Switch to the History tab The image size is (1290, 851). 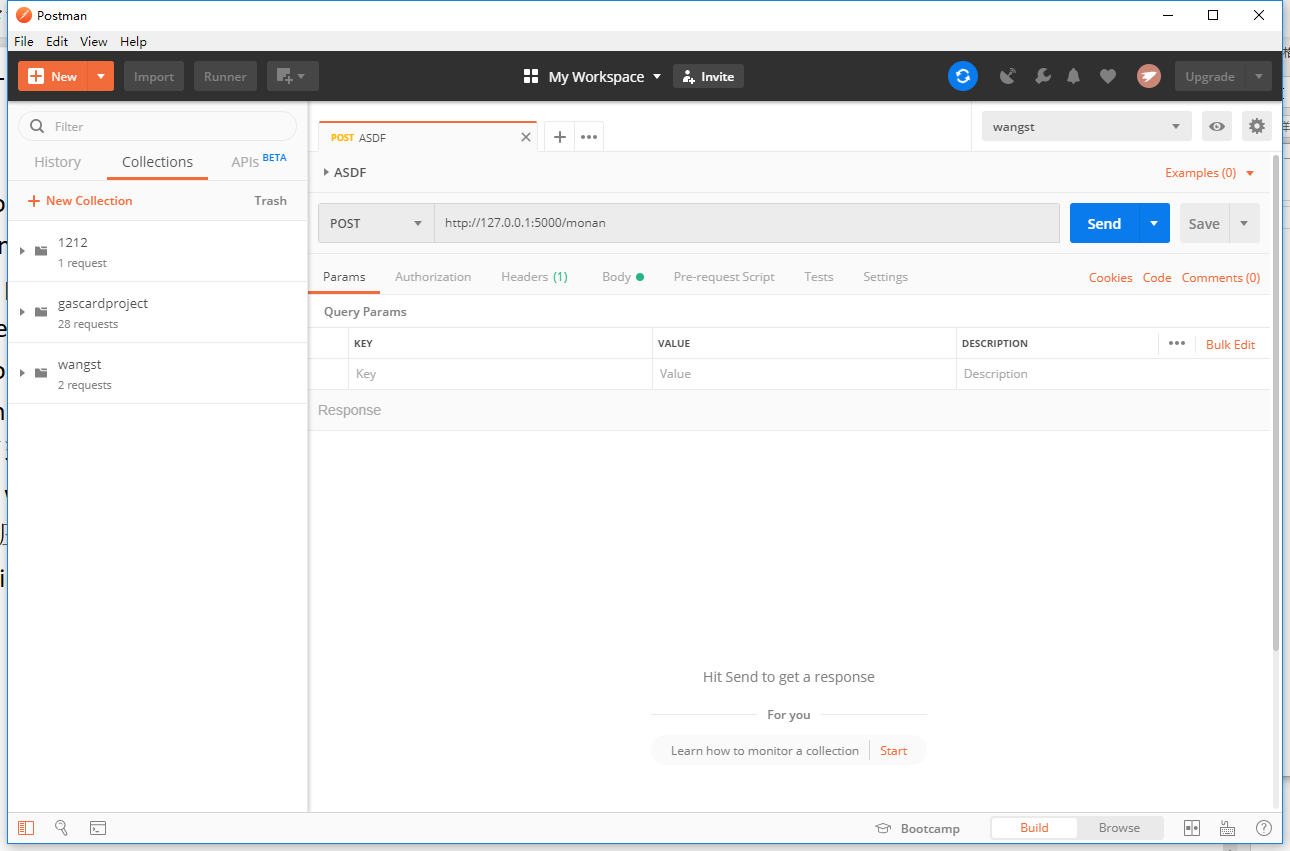(x=57, y=162)
